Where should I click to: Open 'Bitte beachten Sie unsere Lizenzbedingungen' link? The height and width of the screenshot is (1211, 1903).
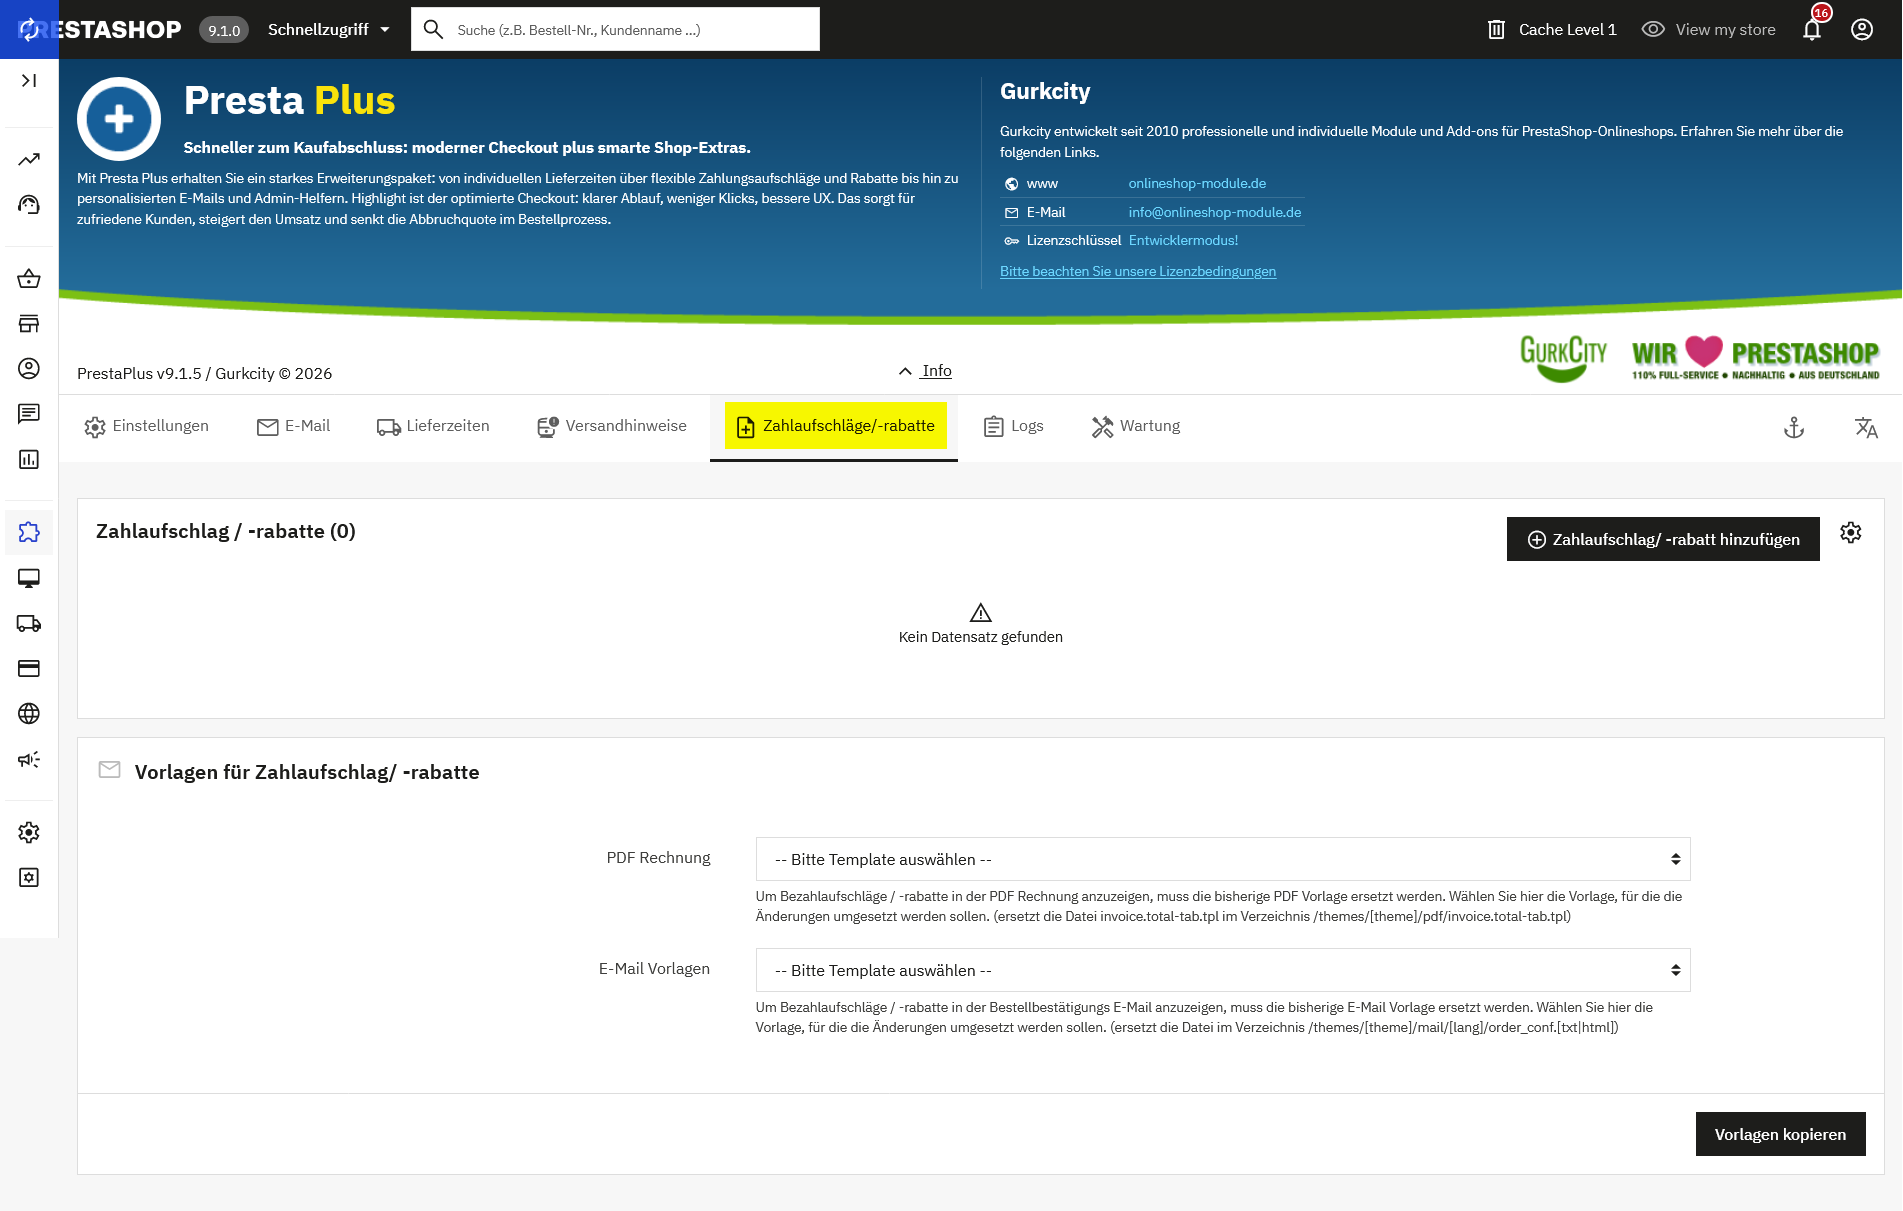[x=1138, y=272]
